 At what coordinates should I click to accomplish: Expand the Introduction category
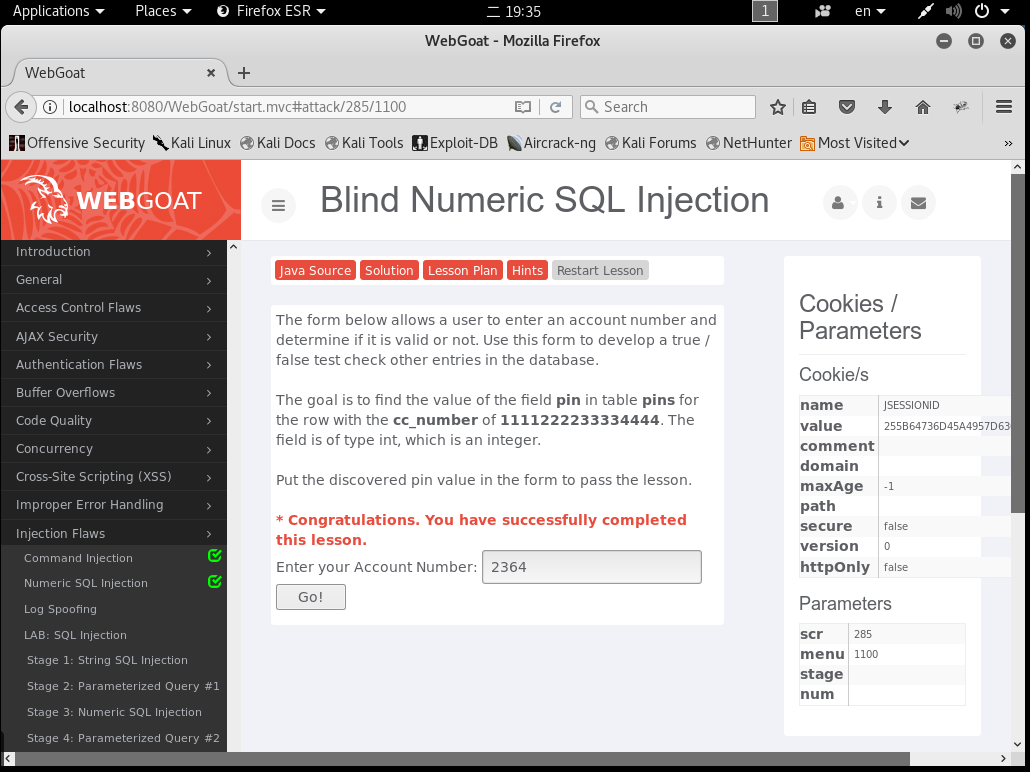click(114, 252)
